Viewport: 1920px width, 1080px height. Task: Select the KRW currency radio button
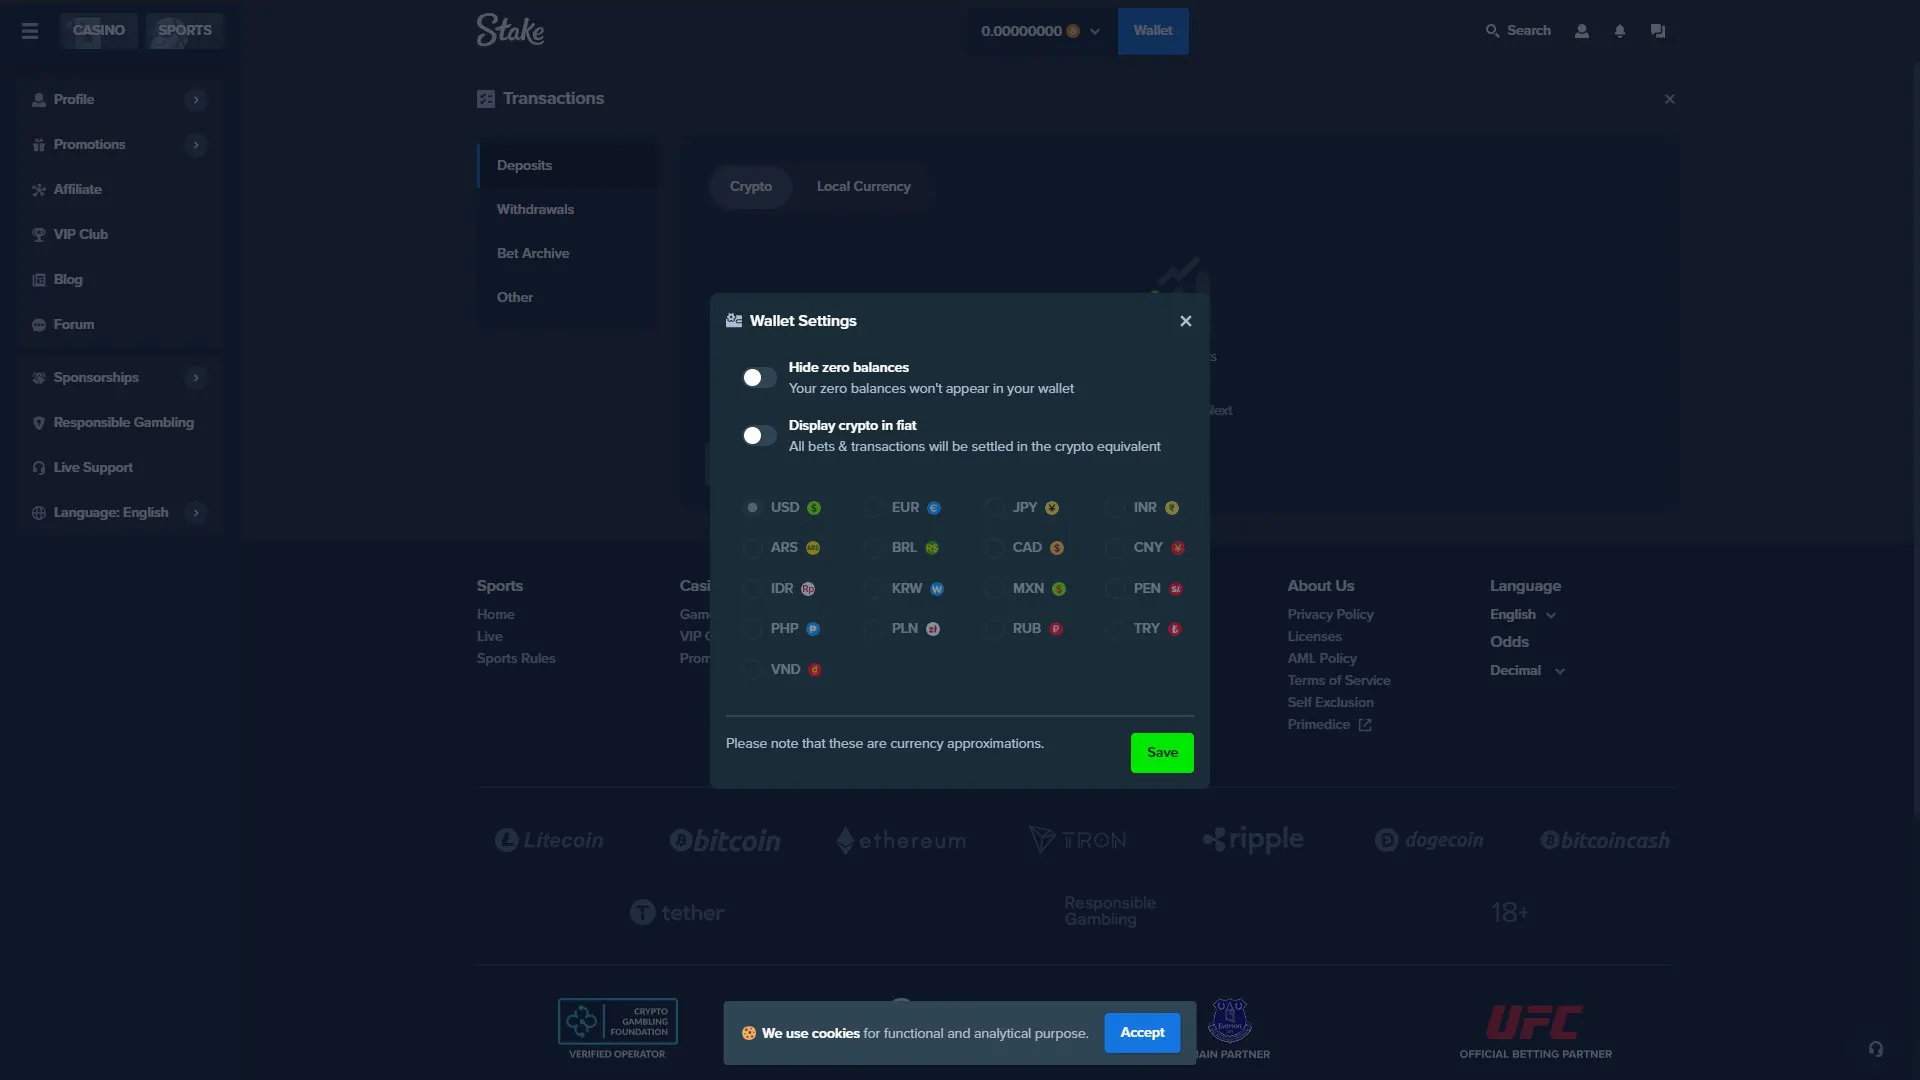click(874, 589)
